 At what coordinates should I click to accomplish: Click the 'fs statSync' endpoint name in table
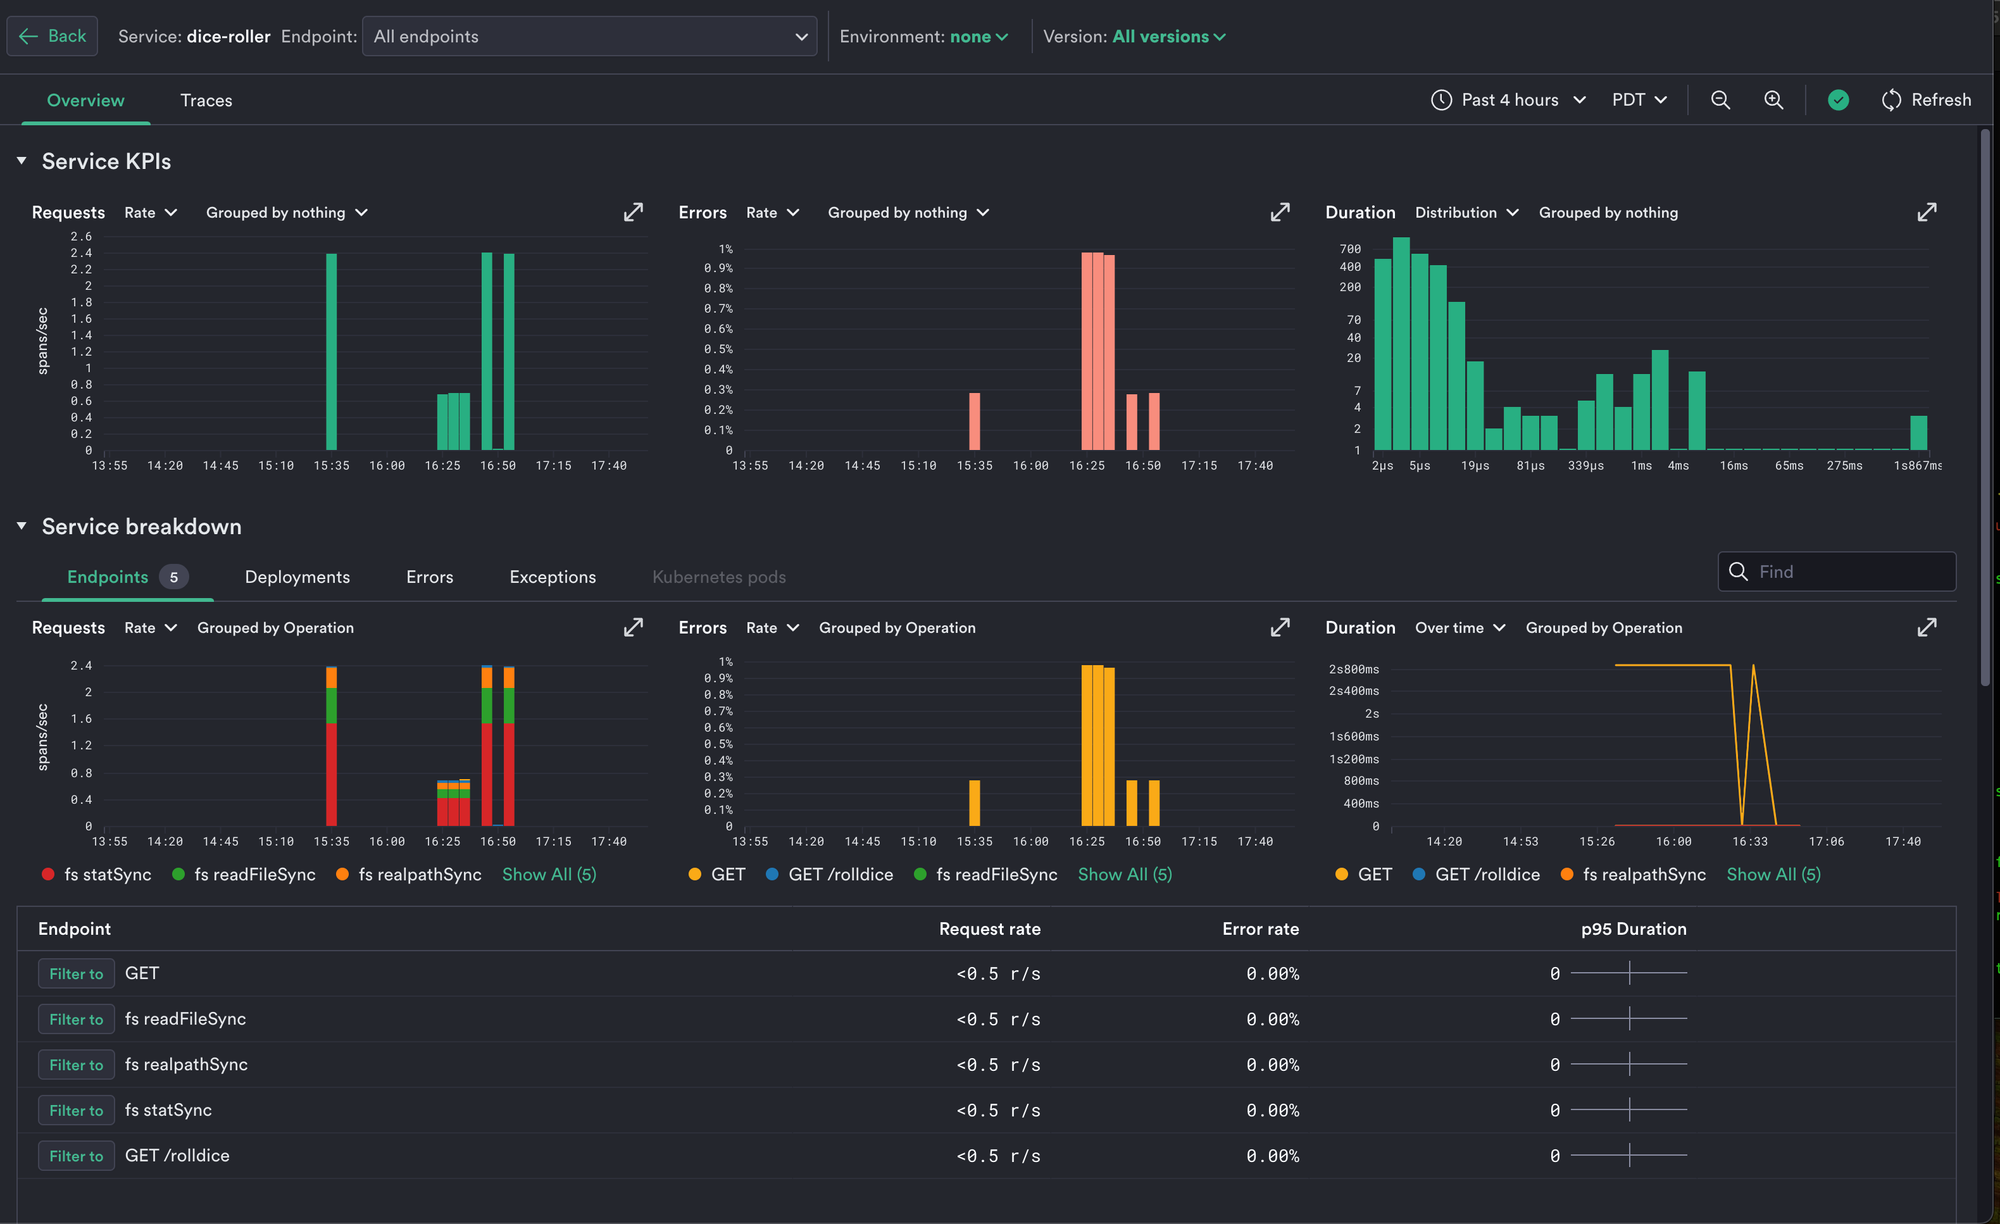coord(168,1110)
